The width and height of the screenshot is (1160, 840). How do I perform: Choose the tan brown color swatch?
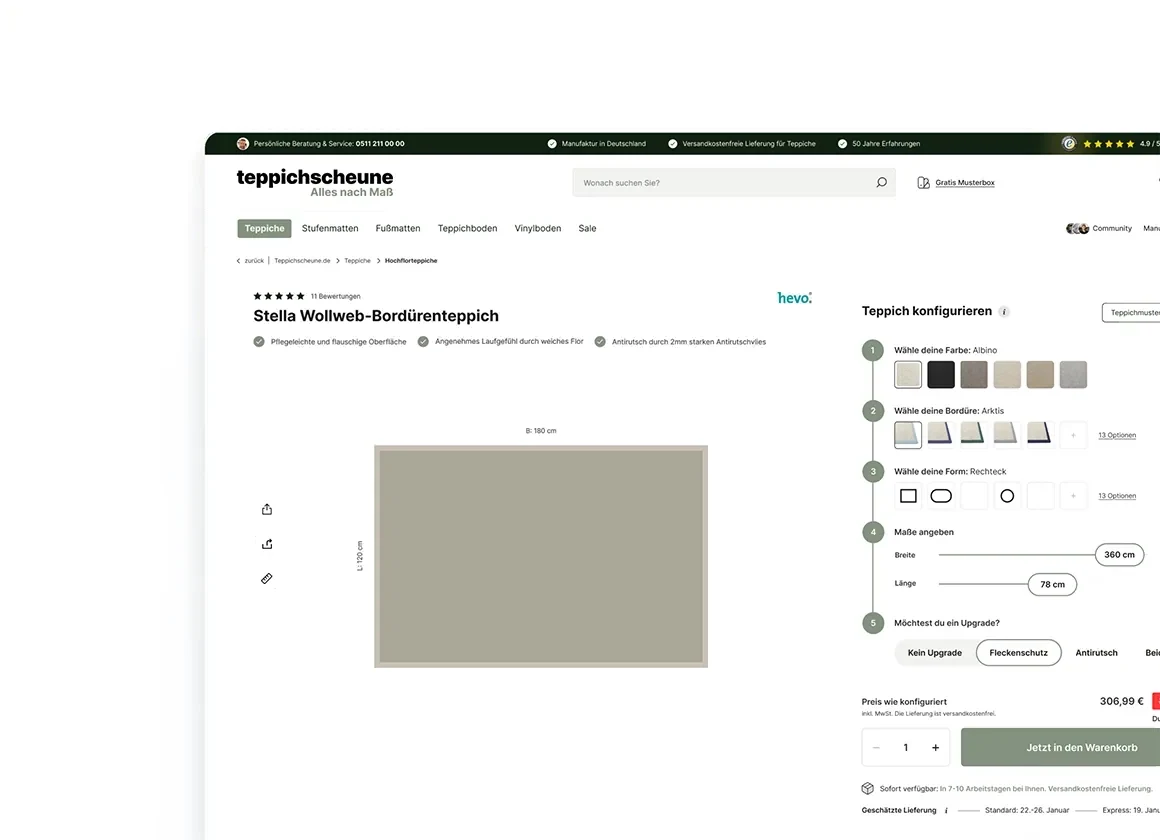tap(1039, 374)
